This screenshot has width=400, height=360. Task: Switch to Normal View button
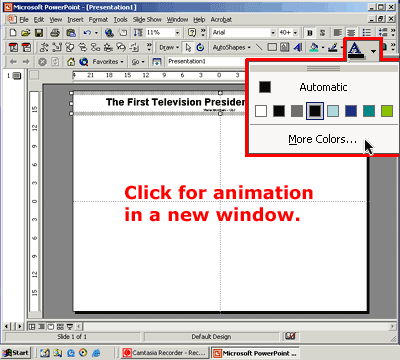pos(32,326)
